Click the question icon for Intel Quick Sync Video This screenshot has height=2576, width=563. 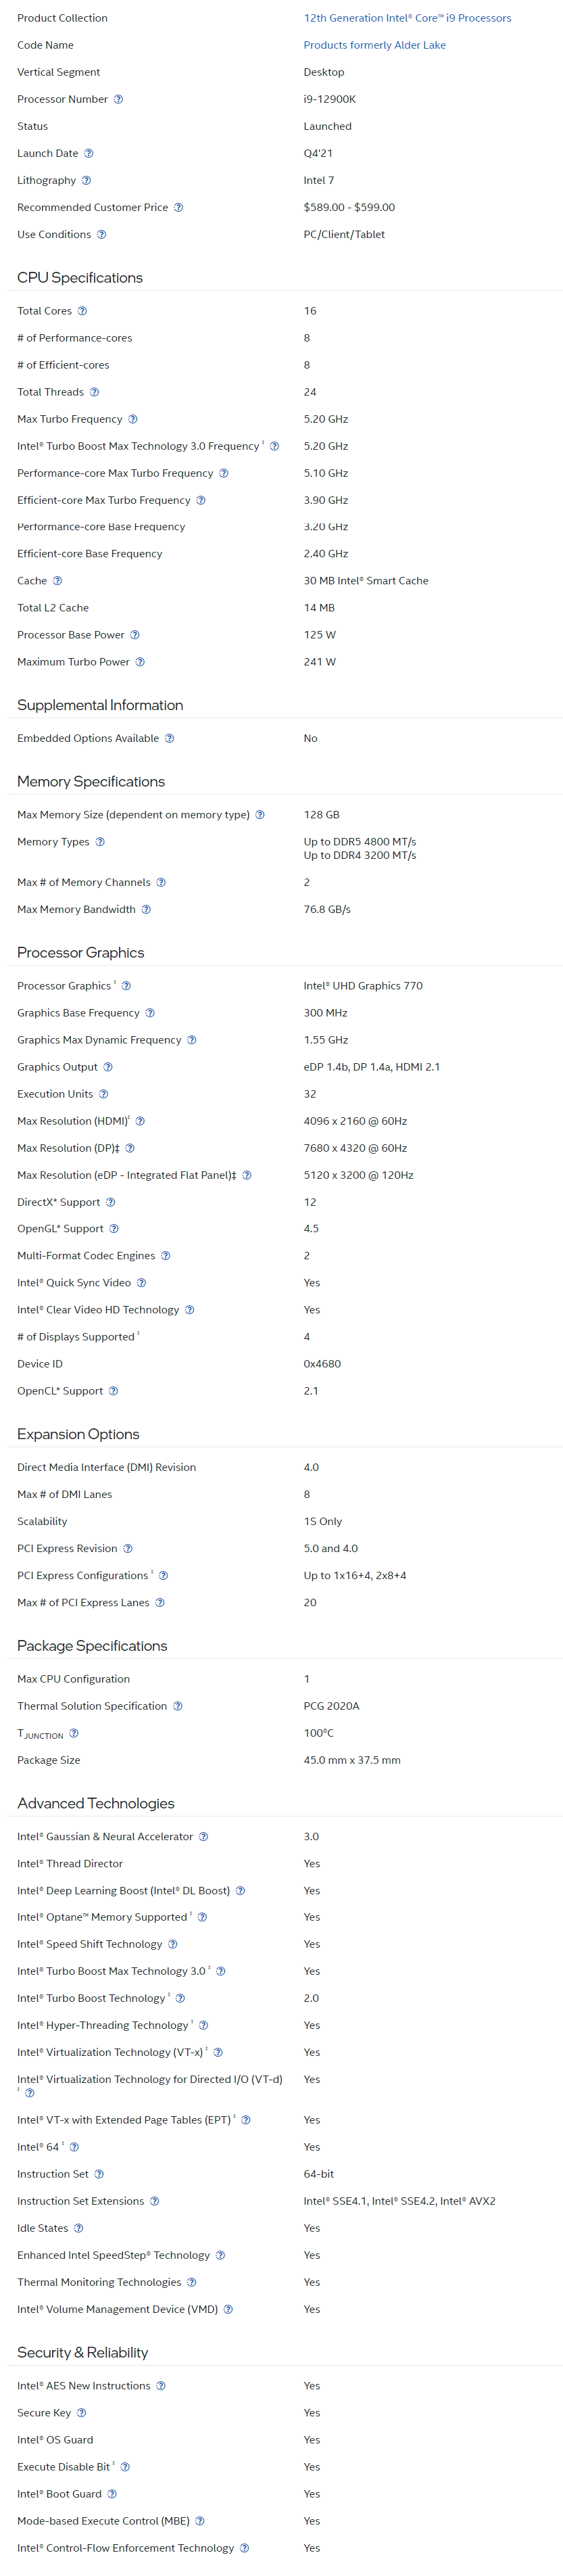pyautogui.click(x=141, y=1282)
